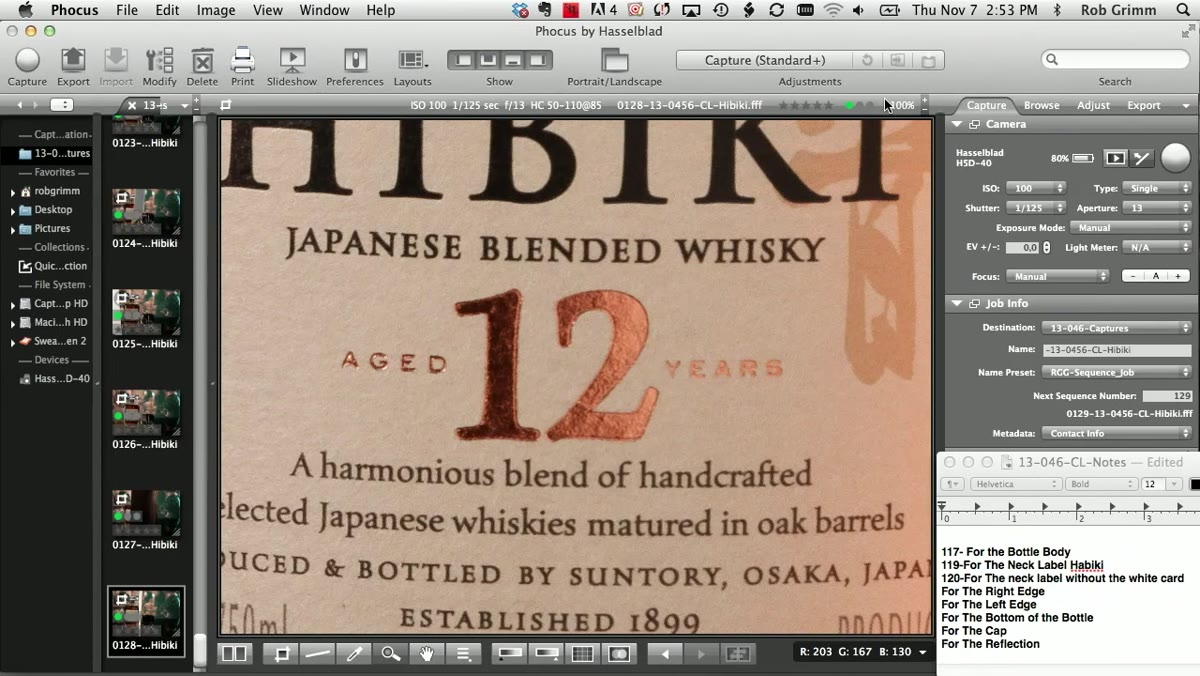This screenshot has width=1200, height=676.
Task: Click the autofocus A button
Action: [1156, 276]
